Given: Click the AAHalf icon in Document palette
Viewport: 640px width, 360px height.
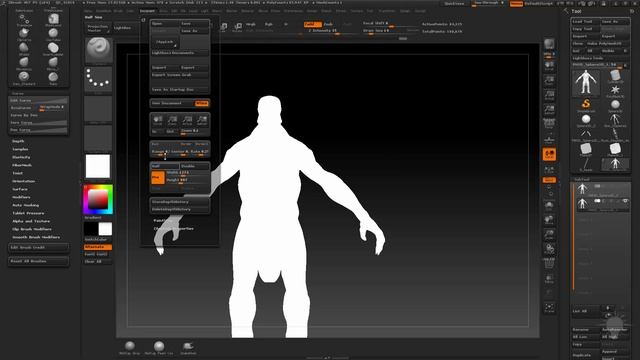Looking at the screenshot, I should pos(202,120).
